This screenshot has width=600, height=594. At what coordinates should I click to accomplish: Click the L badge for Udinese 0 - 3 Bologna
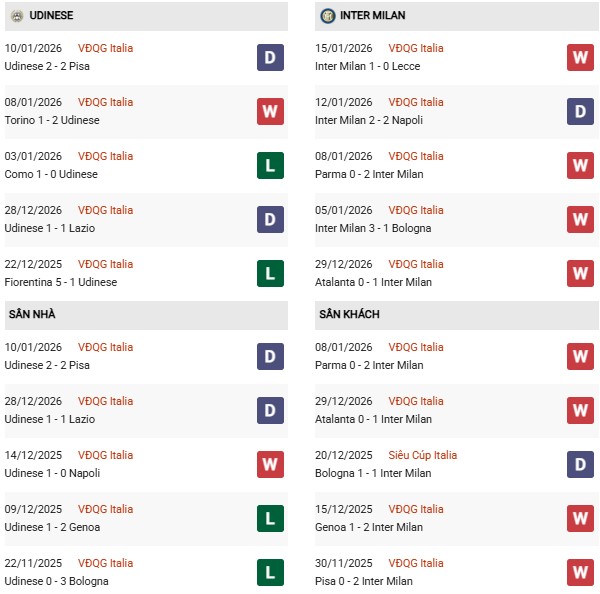(270, 572)
